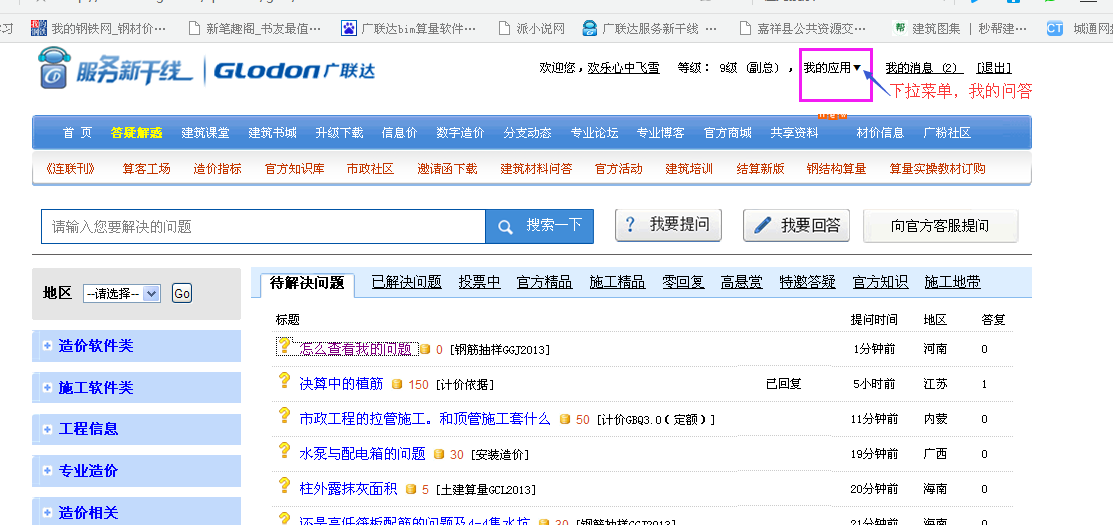The width and height of the screenshot is (1113, 525).
Task: Click the 我的钢铁网 bookmark favicon
Action: point(39,28)
